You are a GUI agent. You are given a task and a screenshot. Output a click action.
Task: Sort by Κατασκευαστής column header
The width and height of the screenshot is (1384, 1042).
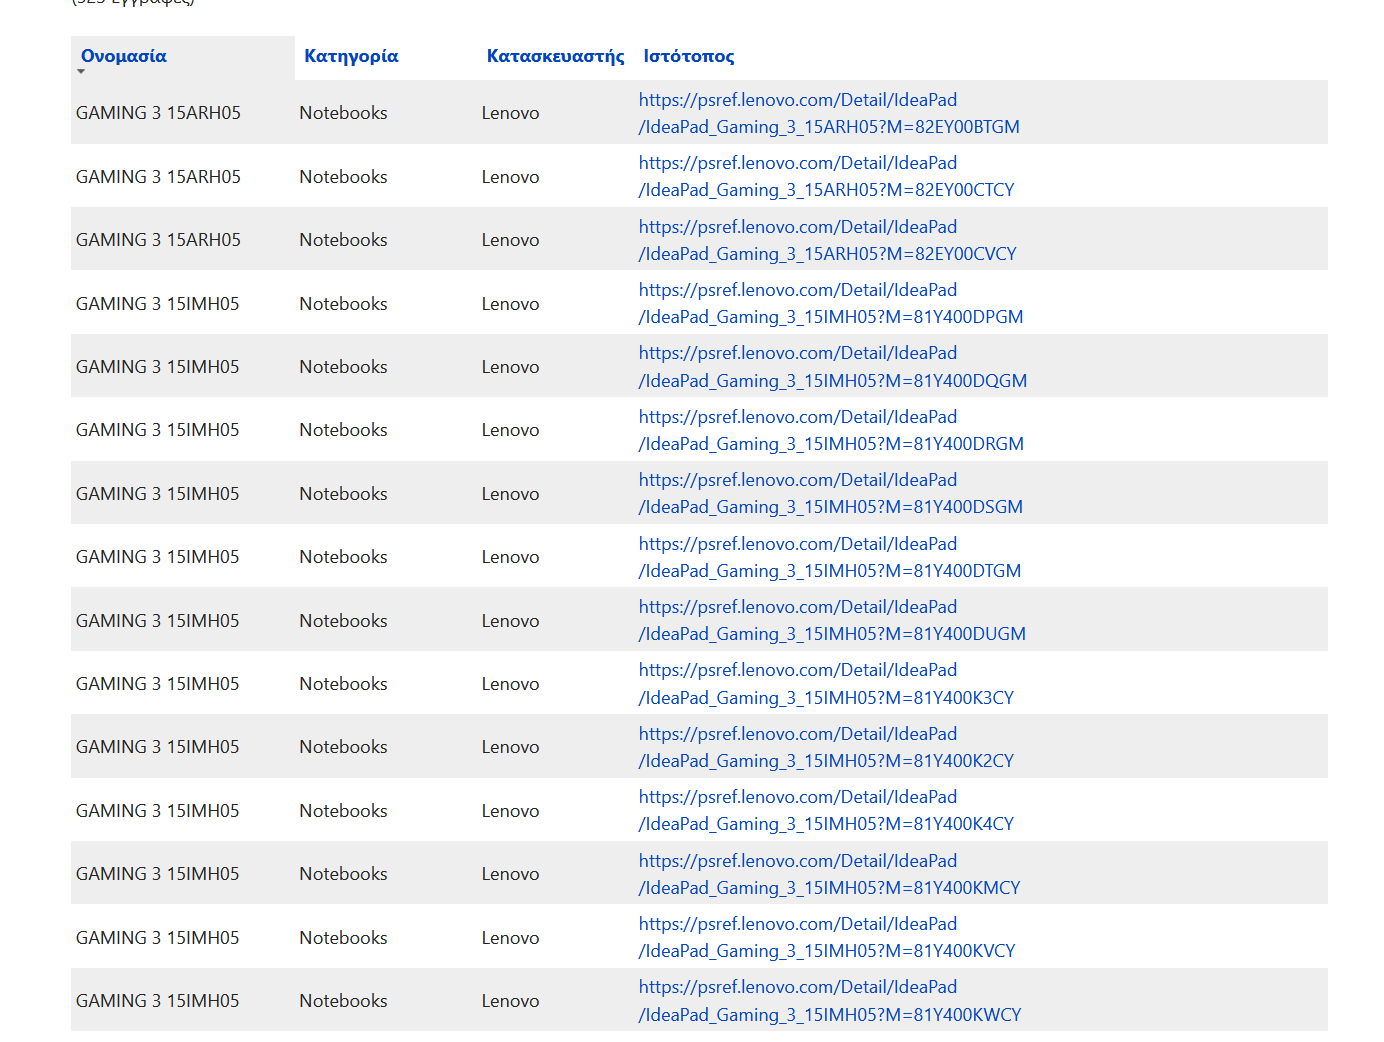pyautogui.click(x=555, y=56)
